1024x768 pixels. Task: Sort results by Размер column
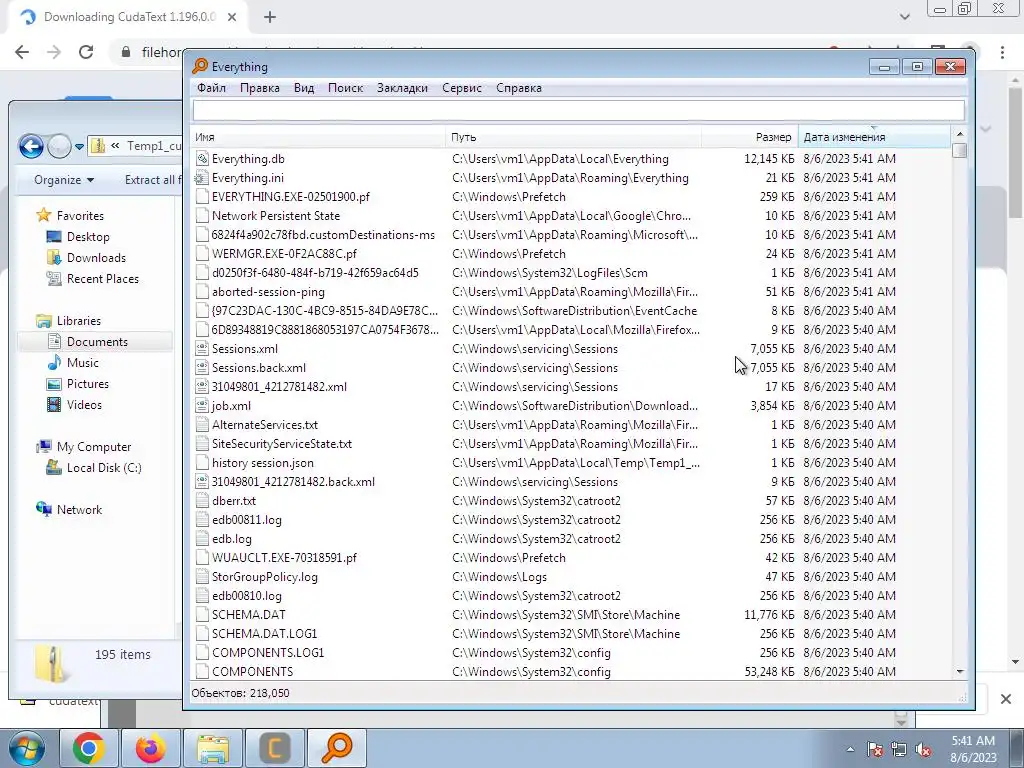[x=750, y=137]
